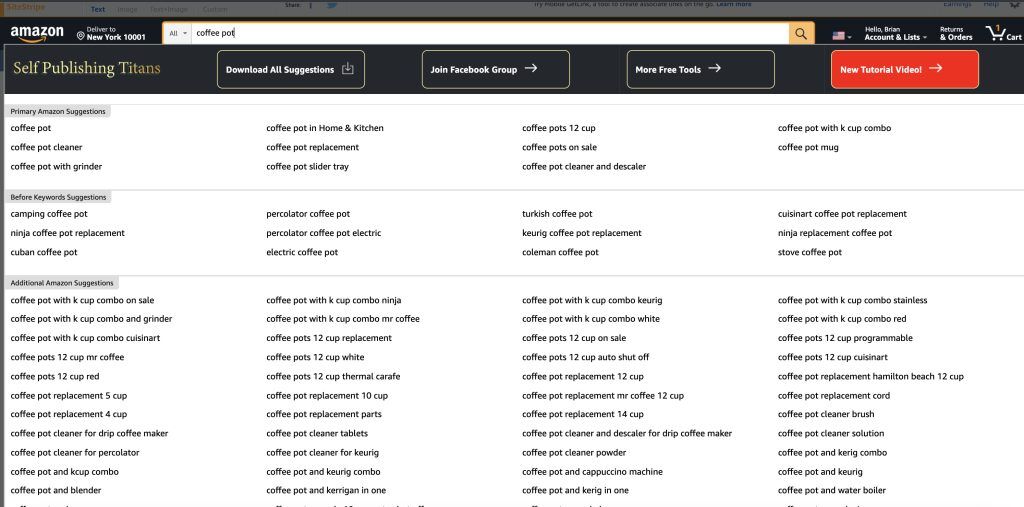Select suggestion "coffee pot in Home & Kitchen"
This screenshot has width=1024, height=507.
[x=325, y=128]
